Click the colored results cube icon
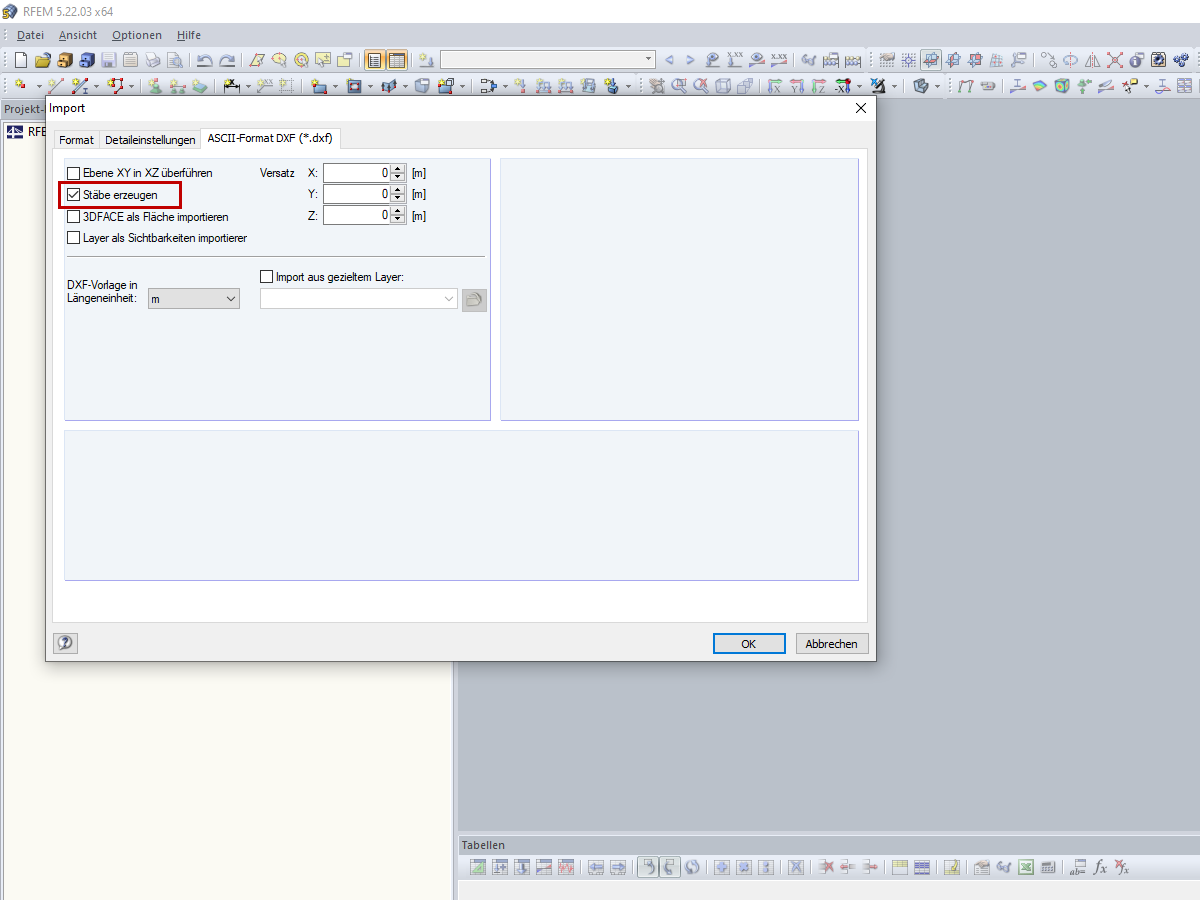This screenshot has height=900, width=1200. tap(1061, 86)
